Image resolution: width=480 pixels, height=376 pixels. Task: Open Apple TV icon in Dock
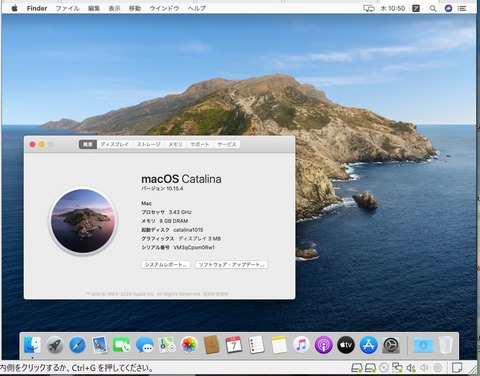click(x=346, y=345)
